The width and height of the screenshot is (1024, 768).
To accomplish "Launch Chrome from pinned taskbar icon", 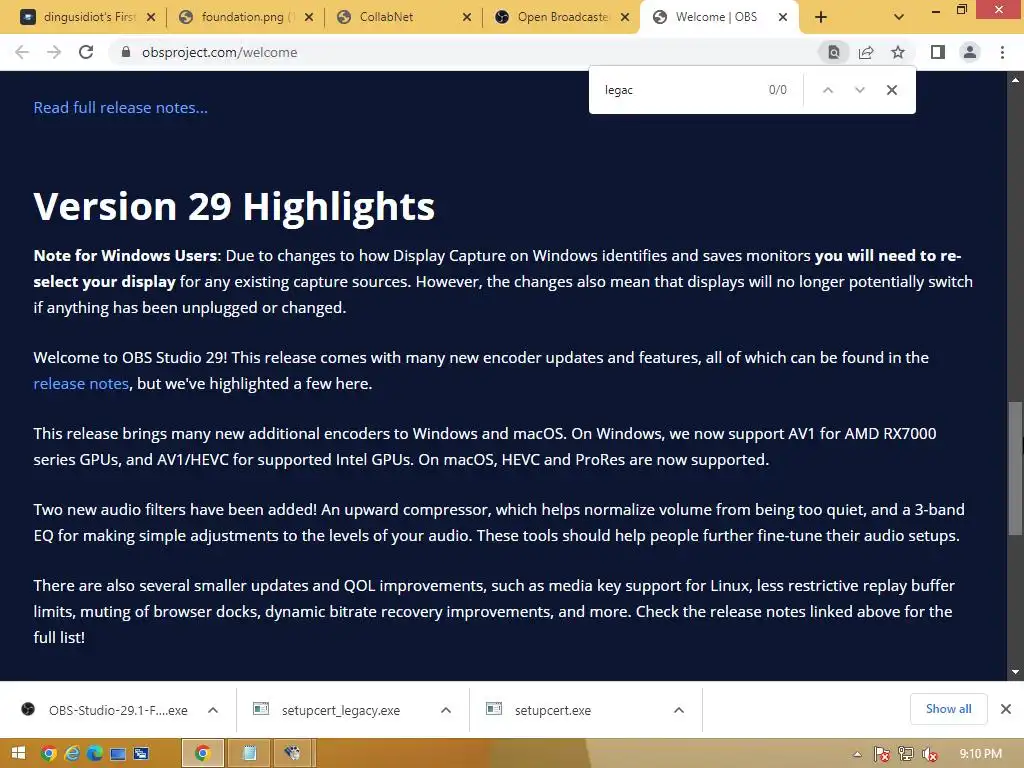I will [48, 754].
